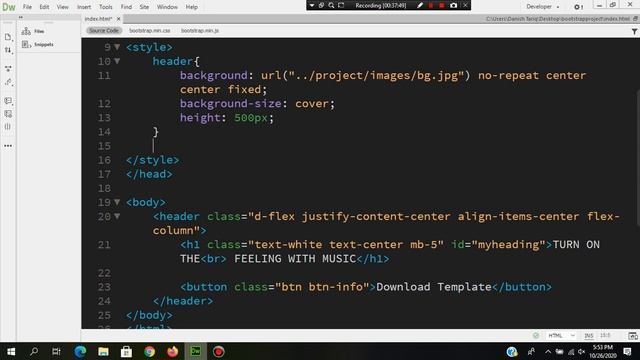
Task: Click the red pause recording button
Action: coord(431,5)
